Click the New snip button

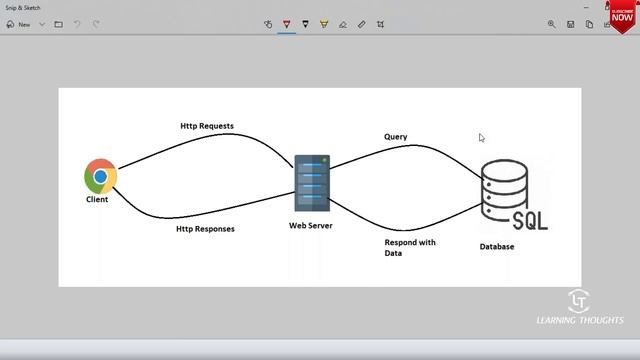pos(18,24)
